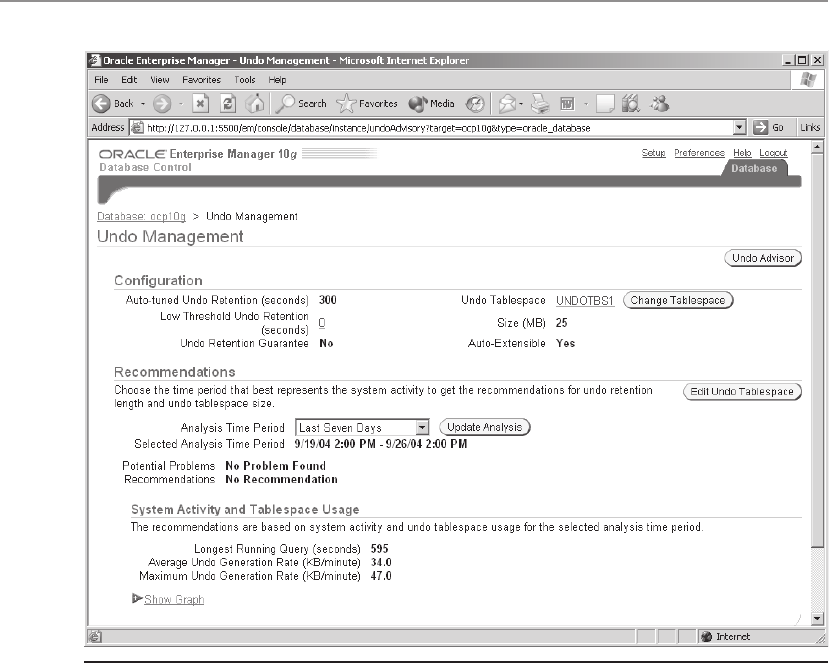
Task: Click the Average Undo Generation Rate value 34.0
Action: point(381,562)
